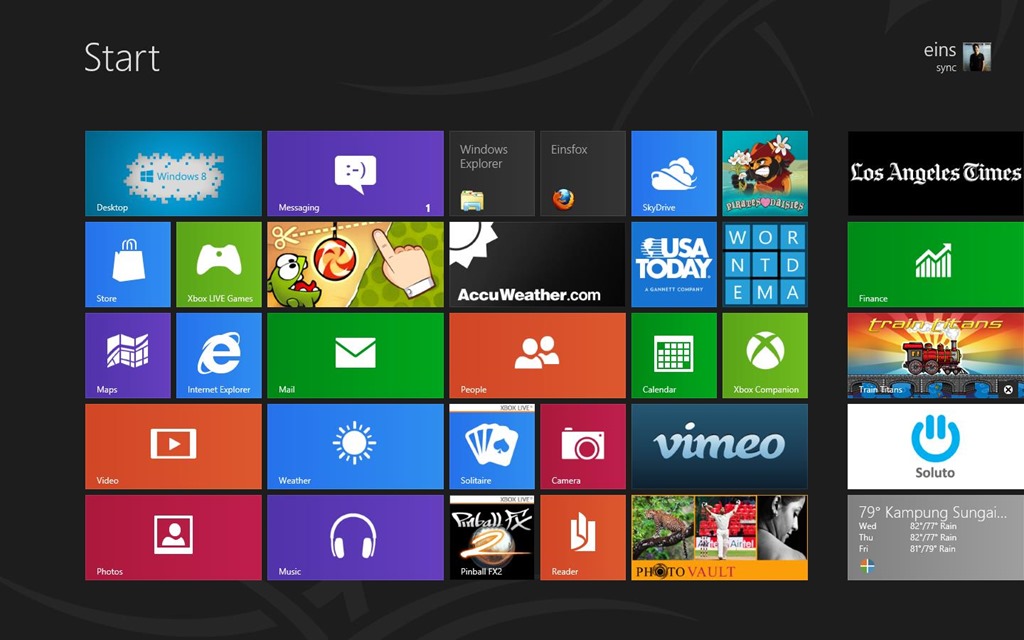Viewport: 1024px width, 640px height.
Task: Launch Internet Explorer tile
Action: point(219,355)
